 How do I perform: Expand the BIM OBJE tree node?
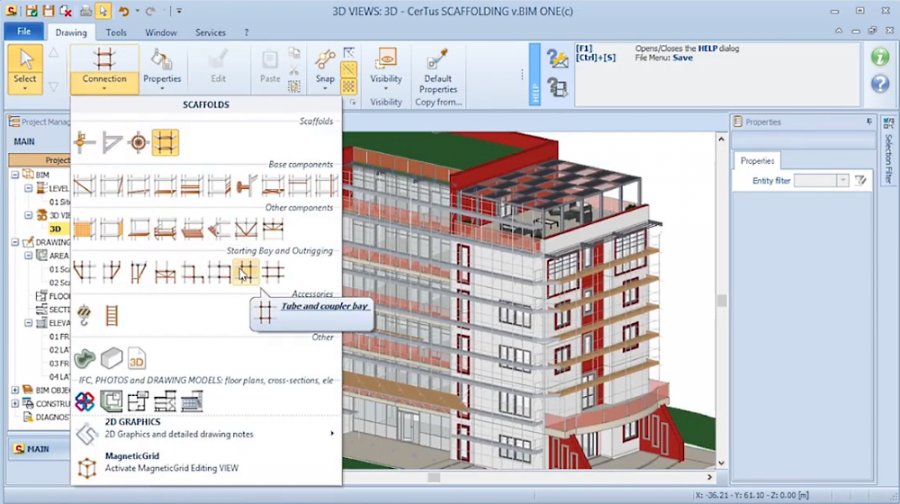pos(15,390)
